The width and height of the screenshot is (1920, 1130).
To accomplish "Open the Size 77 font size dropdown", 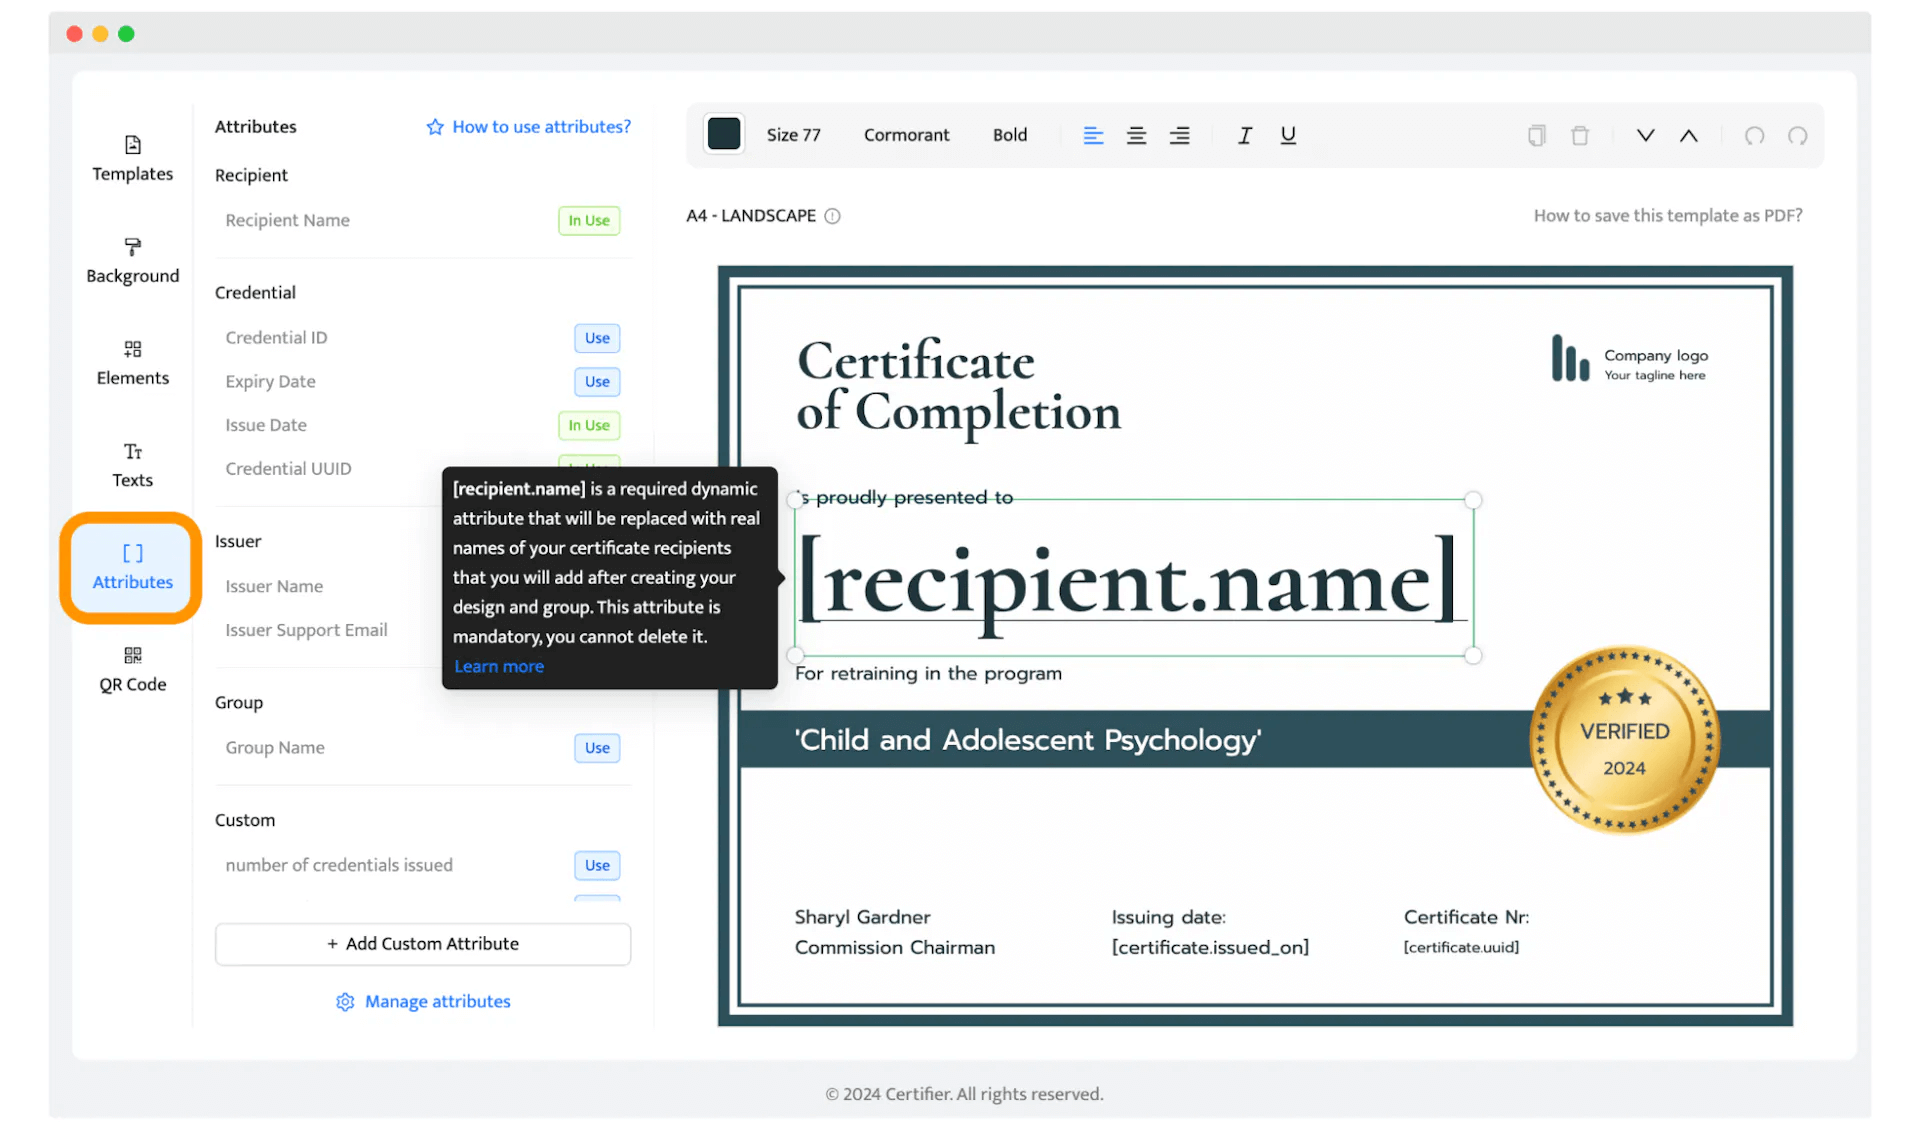I will pyautogui.click(x=793, y=135).
